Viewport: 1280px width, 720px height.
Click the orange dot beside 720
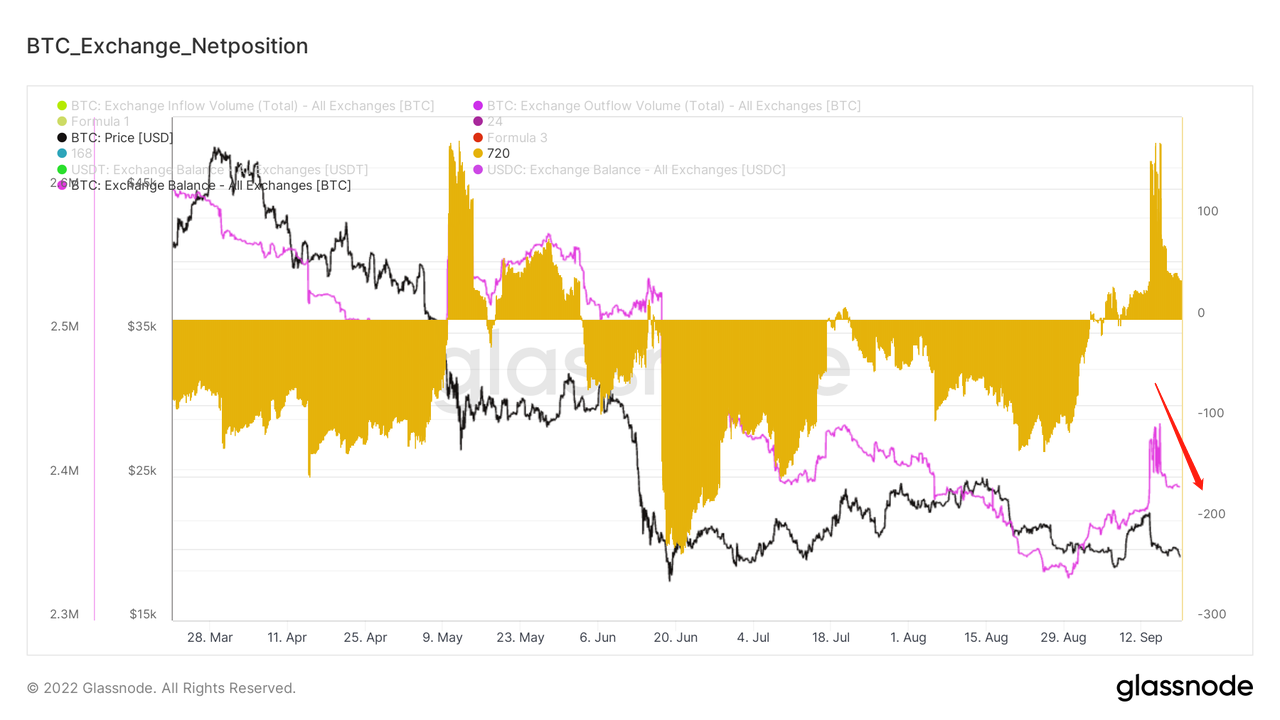478,154
